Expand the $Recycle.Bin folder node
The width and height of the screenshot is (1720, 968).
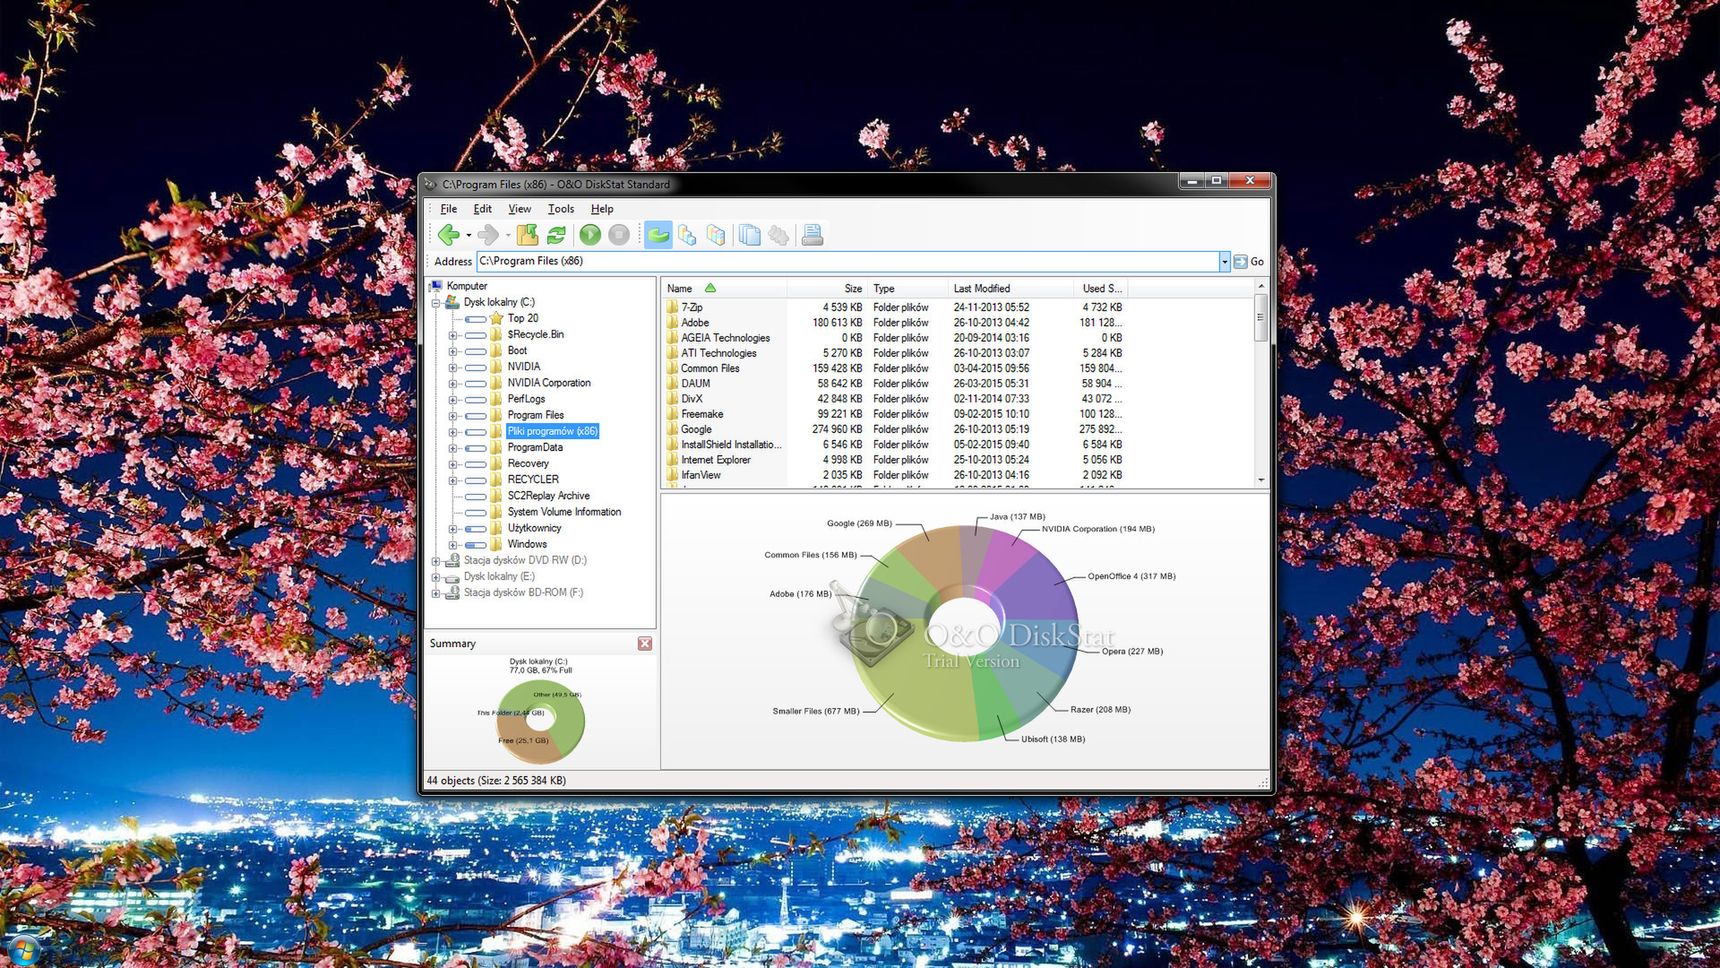point(452,335)
